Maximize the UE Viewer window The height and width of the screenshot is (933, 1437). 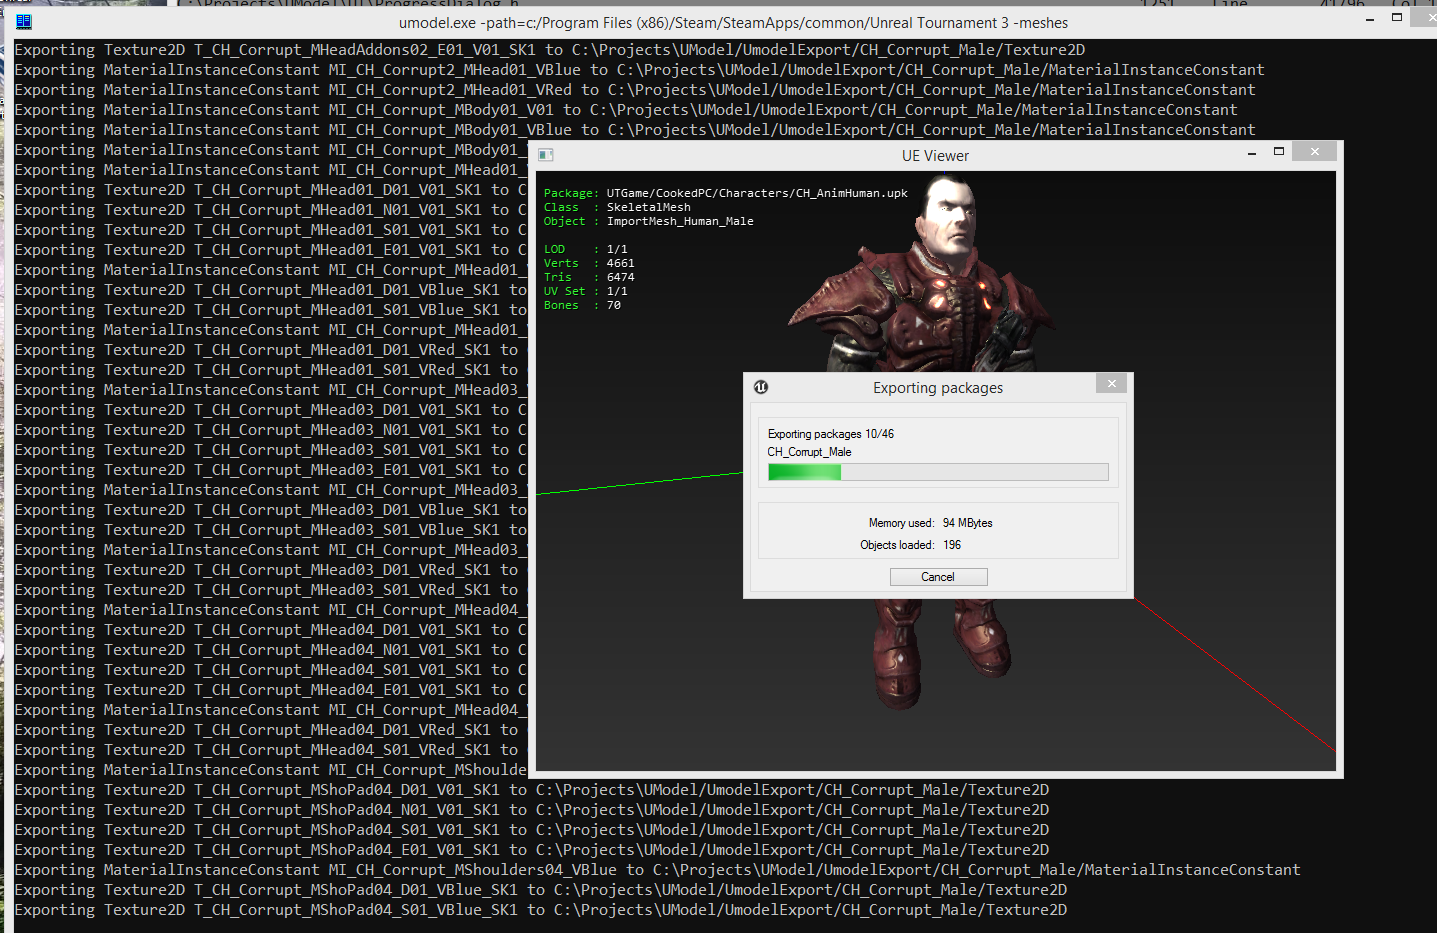tap(1278, 152)
